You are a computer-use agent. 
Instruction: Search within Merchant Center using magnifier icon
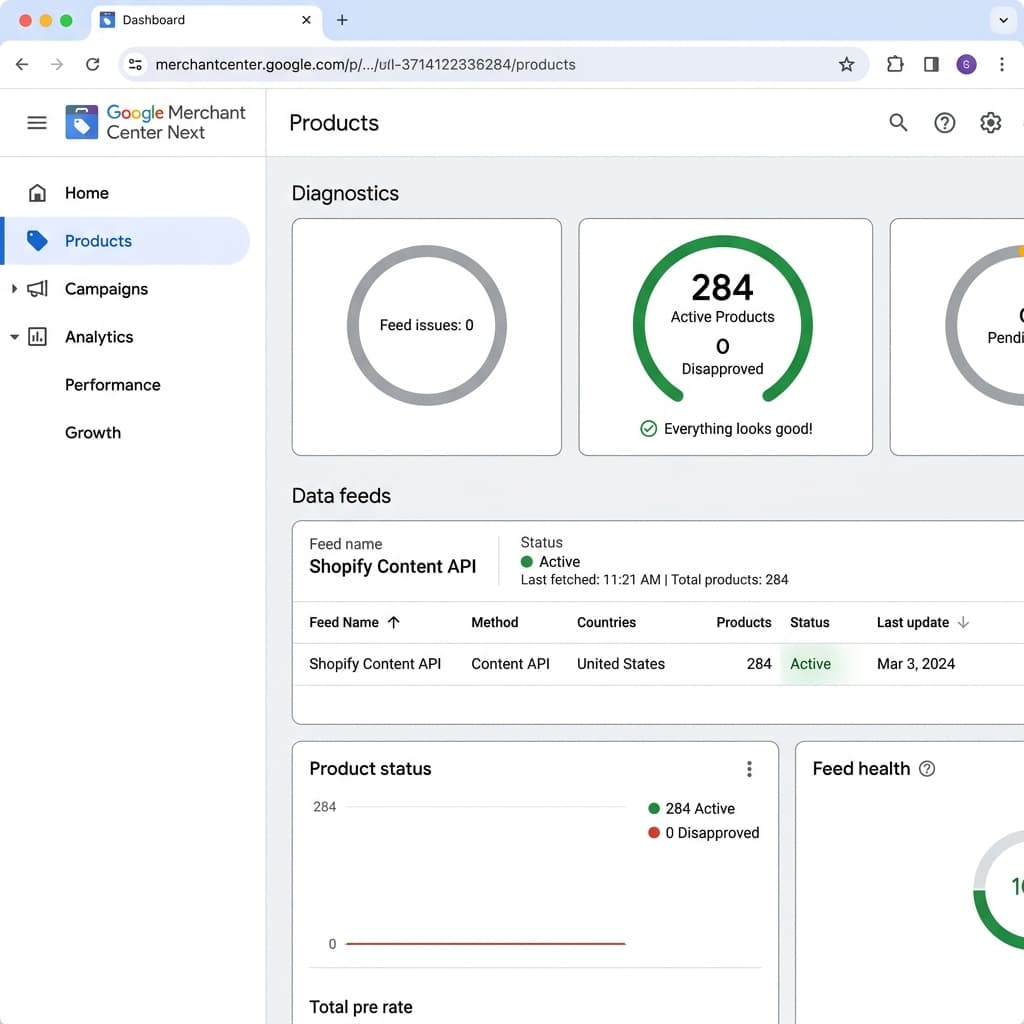pyautogui.click(x=898, y=123)
